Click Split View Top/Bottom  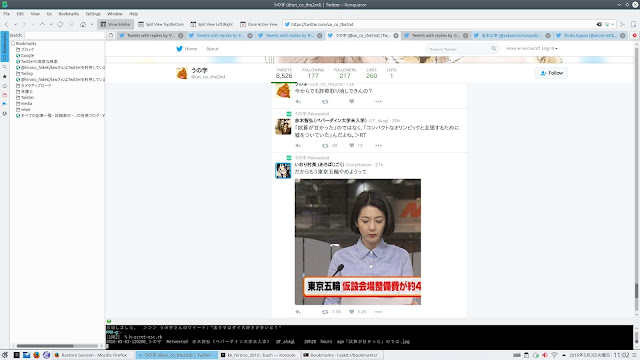pos(161,24)
